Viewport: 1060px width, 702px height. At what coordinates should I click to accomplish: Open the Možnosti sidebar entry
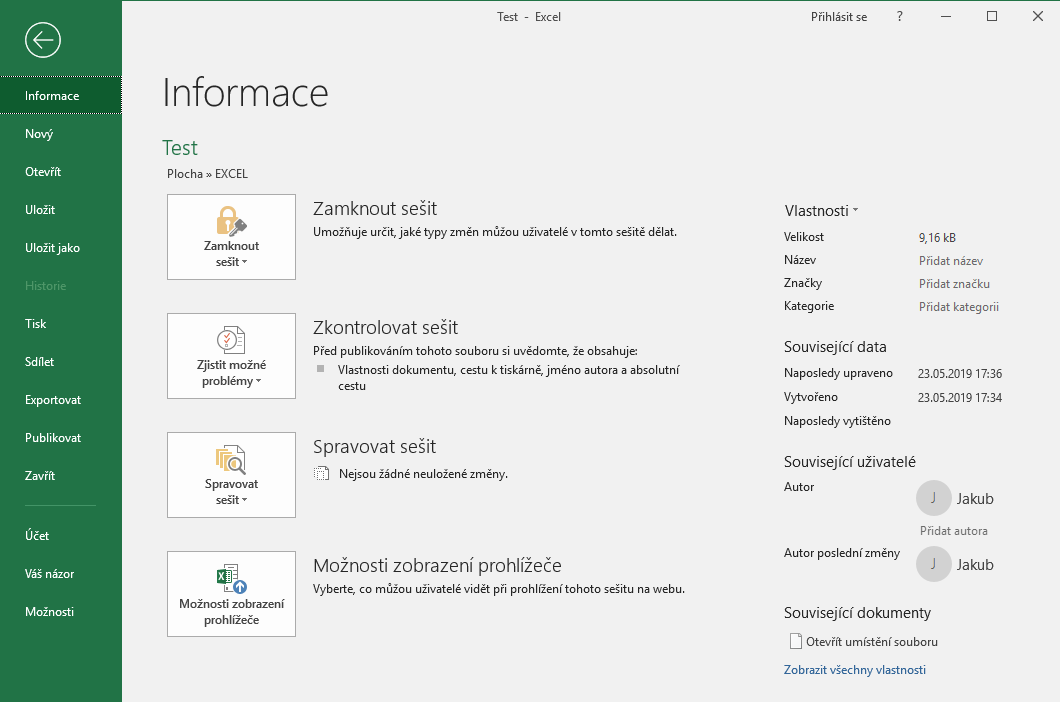tap(49, 611)
